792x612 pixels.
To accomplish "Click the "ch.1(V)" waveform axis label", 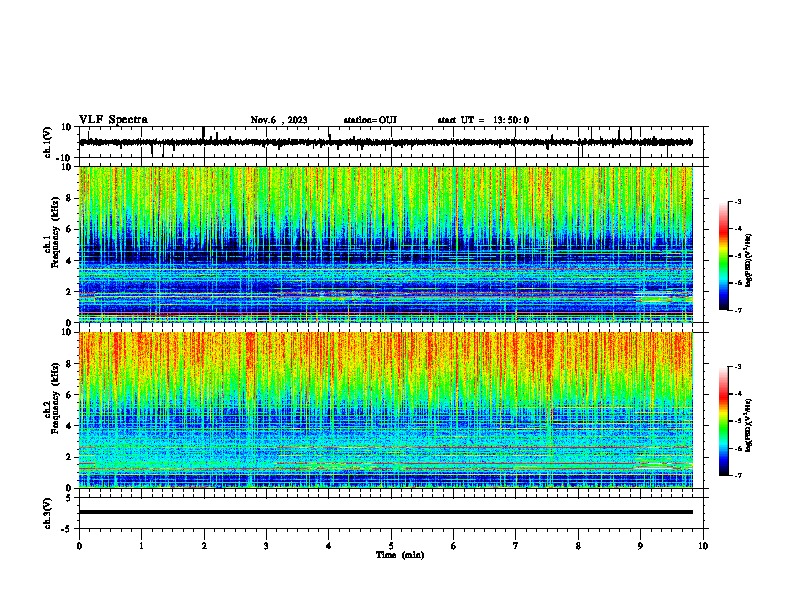I will click(47, 142).
